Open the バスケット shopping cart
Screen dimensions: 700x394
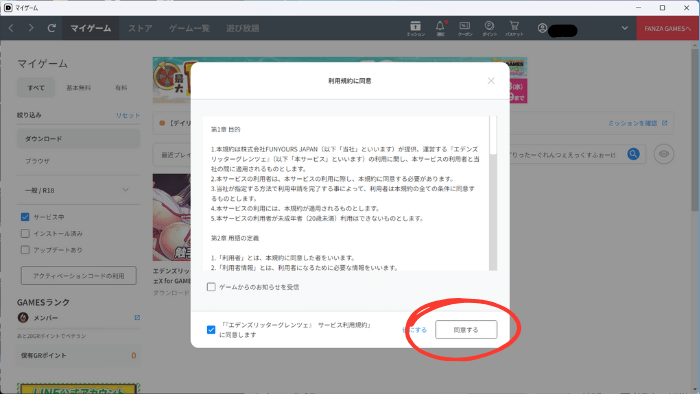(514, 28)
